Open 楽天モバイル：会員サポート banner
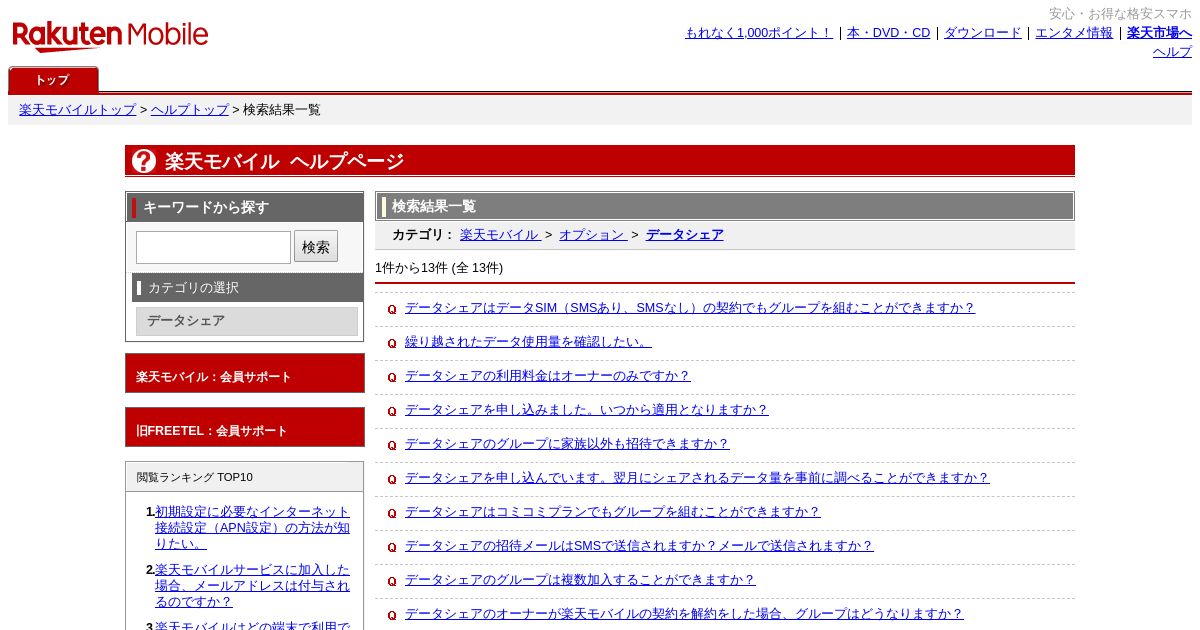Screen dimensions: 1200x630 (x=245, y=373)
